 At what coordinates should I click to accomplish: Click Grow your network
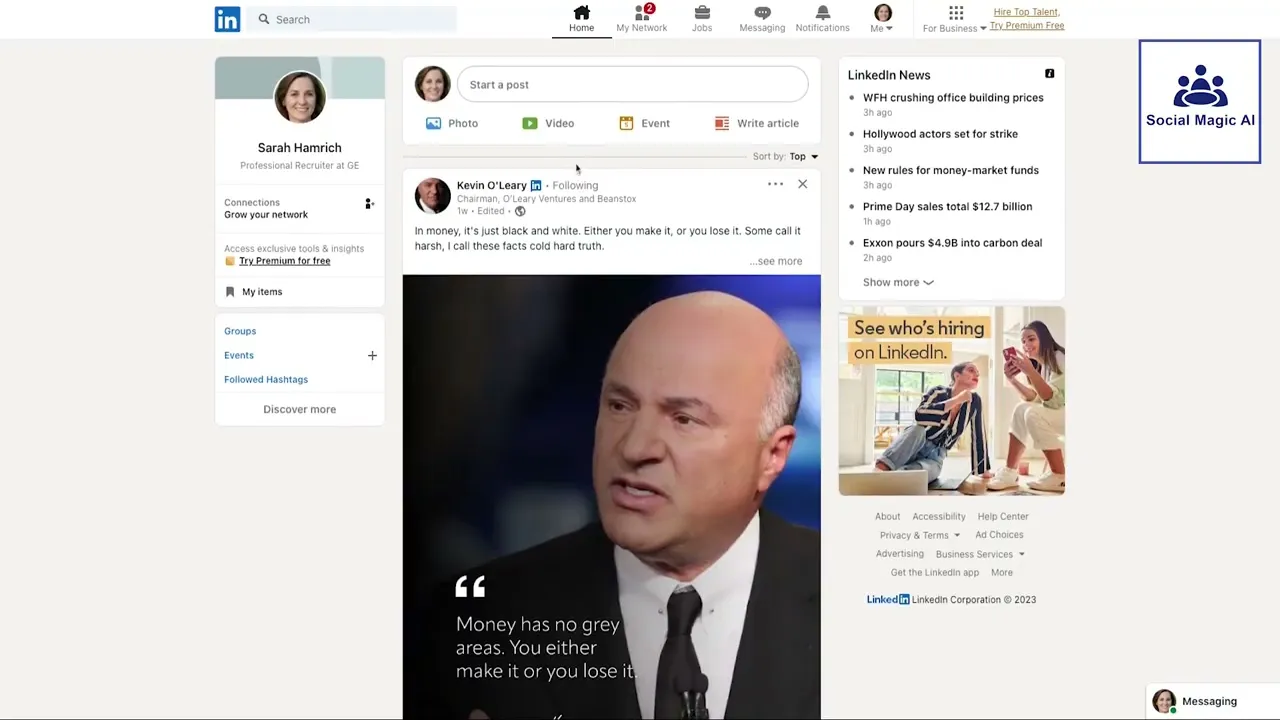pos(266,215)
